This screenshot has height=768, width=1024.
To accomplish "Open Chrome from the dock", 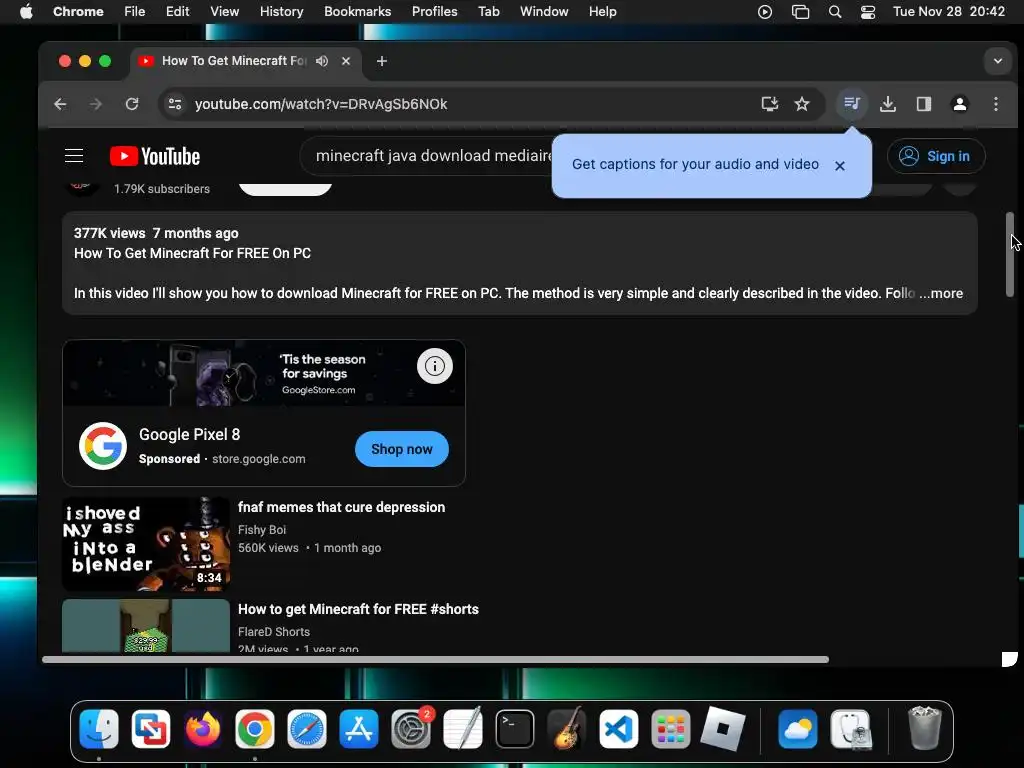I will pyautogui.click(x=255, y=729).
